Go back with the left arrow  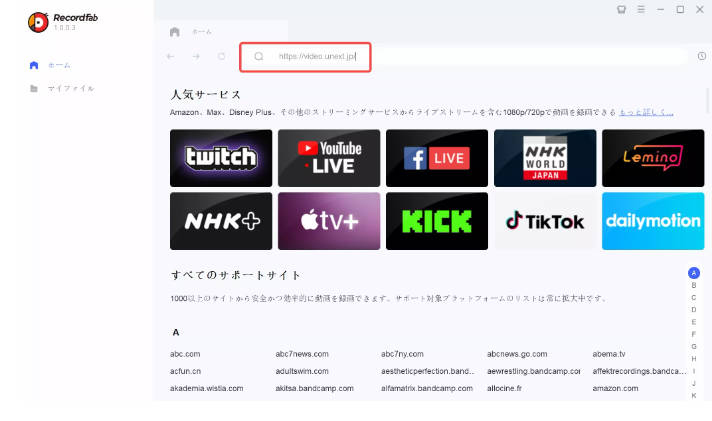(170, 56)
